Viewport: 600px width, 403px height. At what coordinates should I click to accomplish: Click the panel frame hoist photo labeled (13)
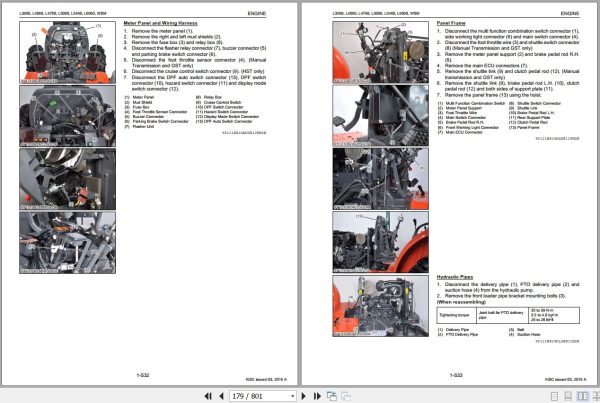380,243
